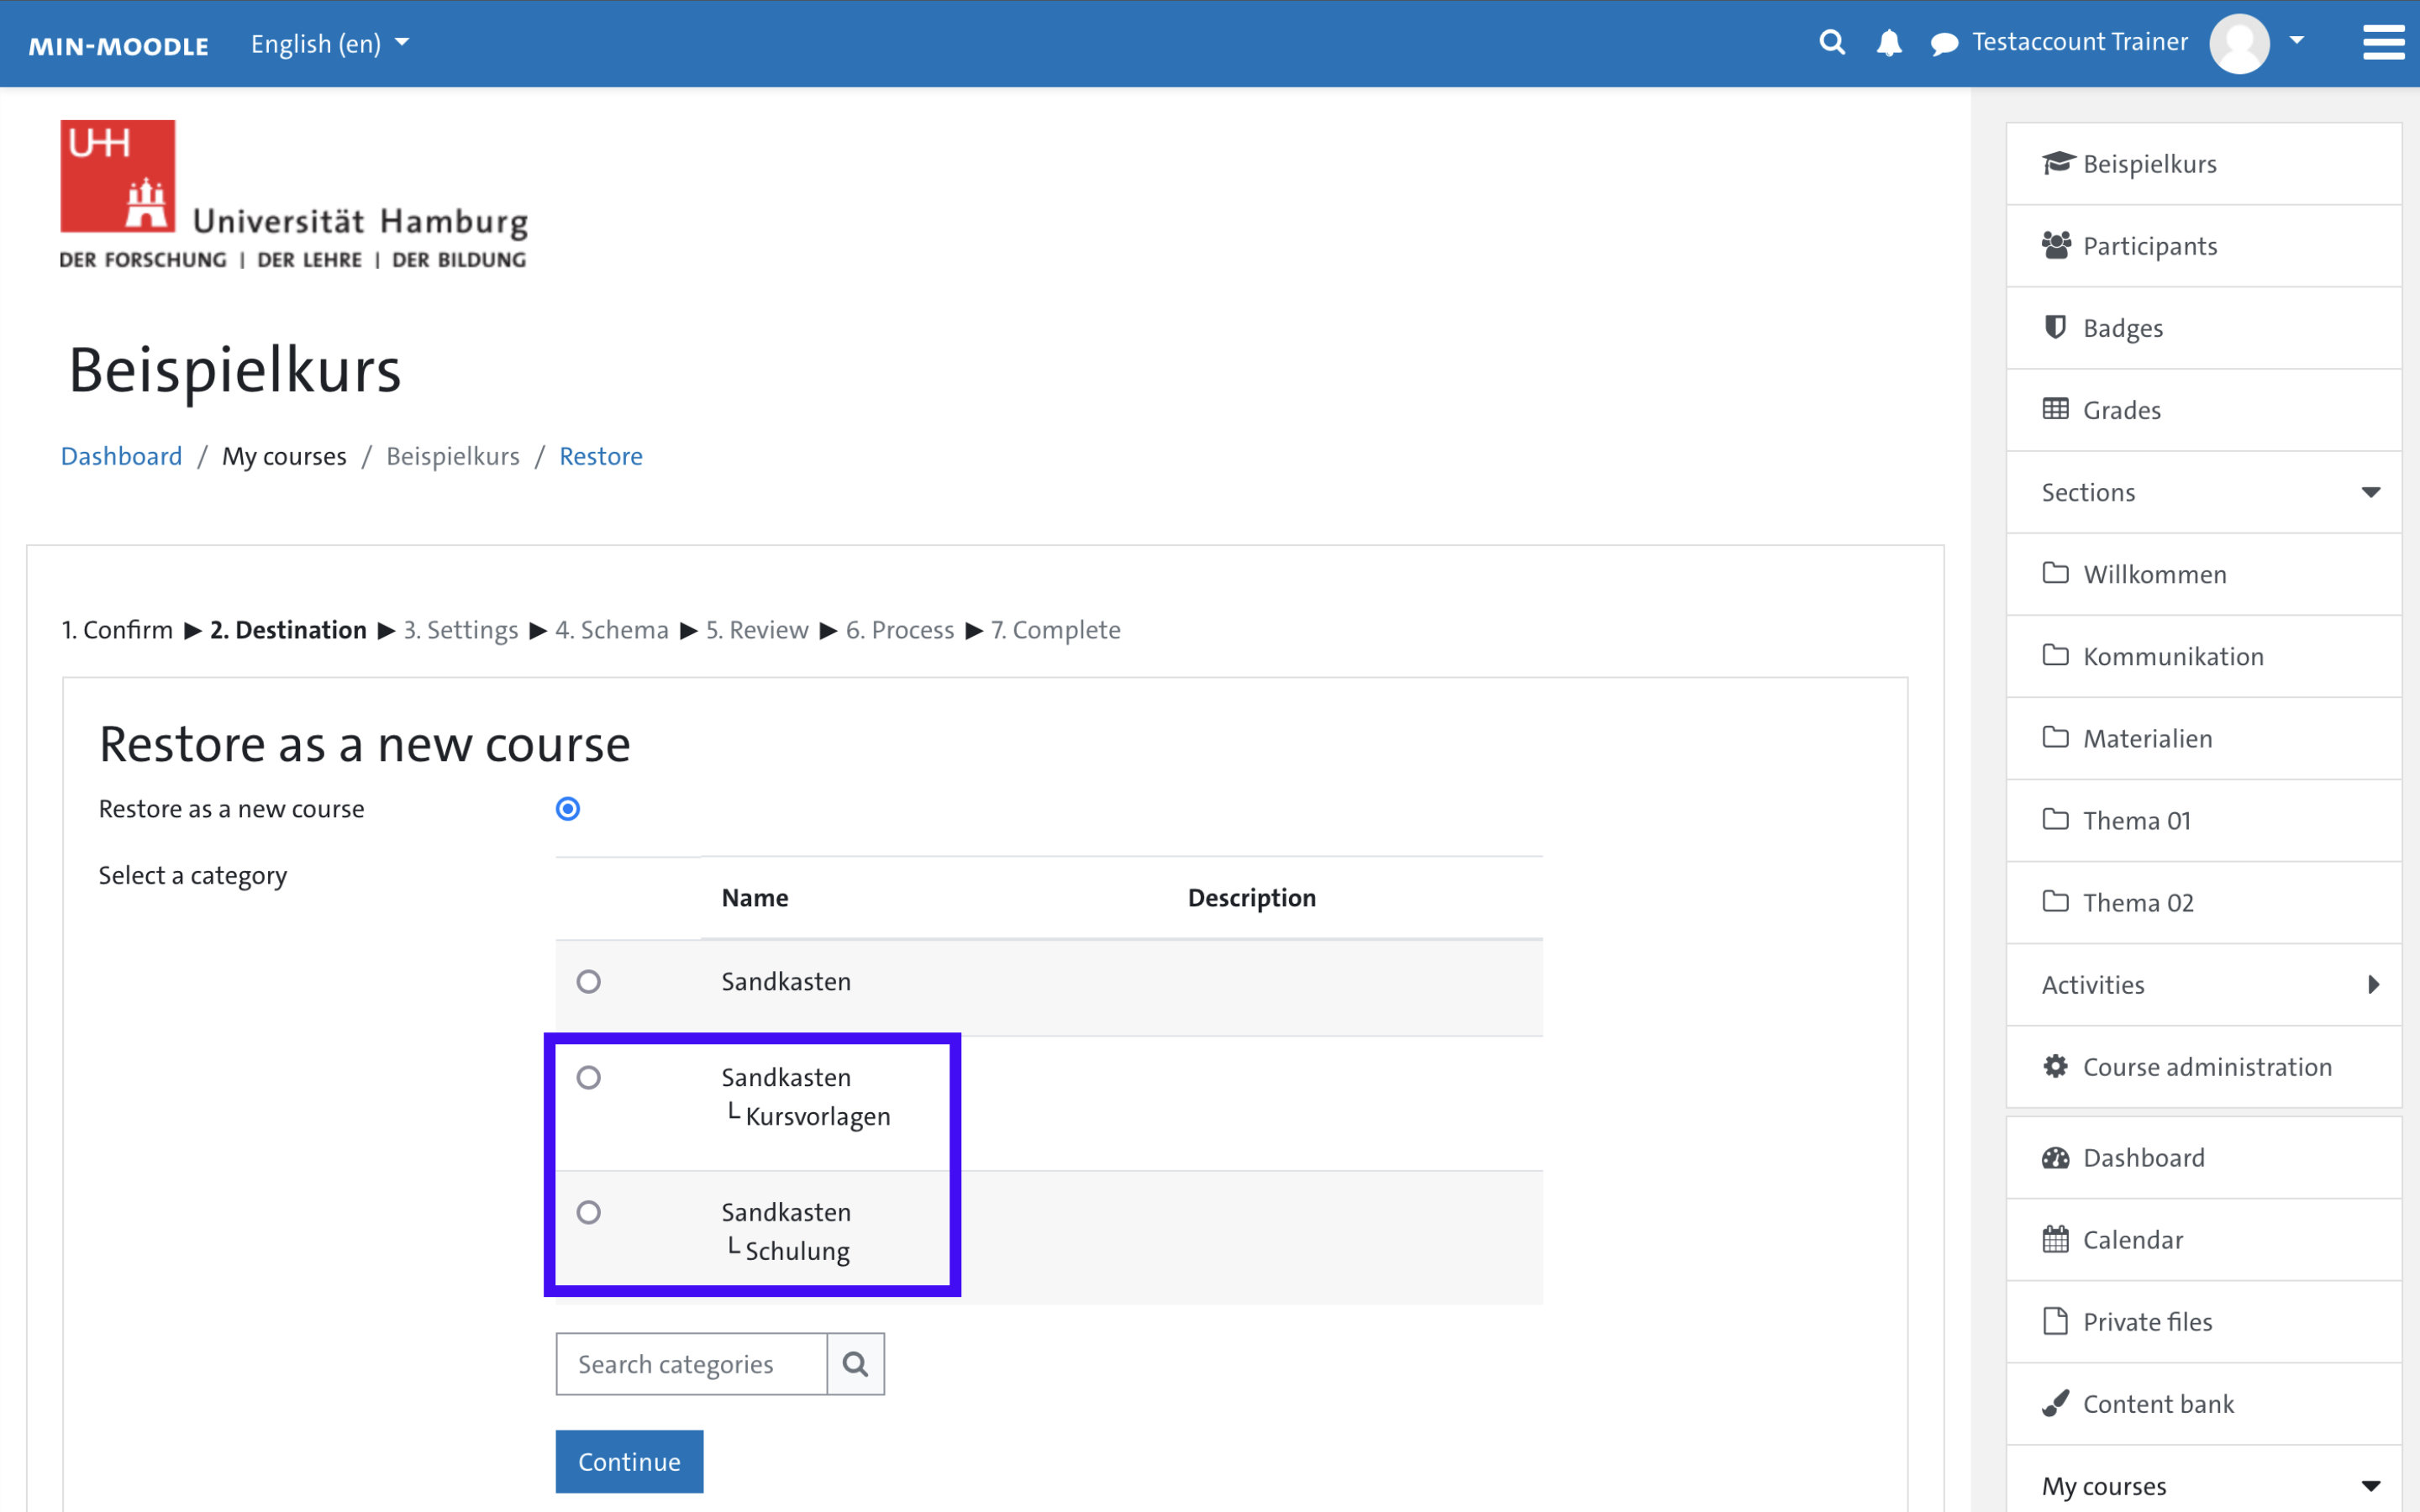Click the folder icon next to Thema 02
This screenshot has height=1512, width=2420.
click(2056, 901)
